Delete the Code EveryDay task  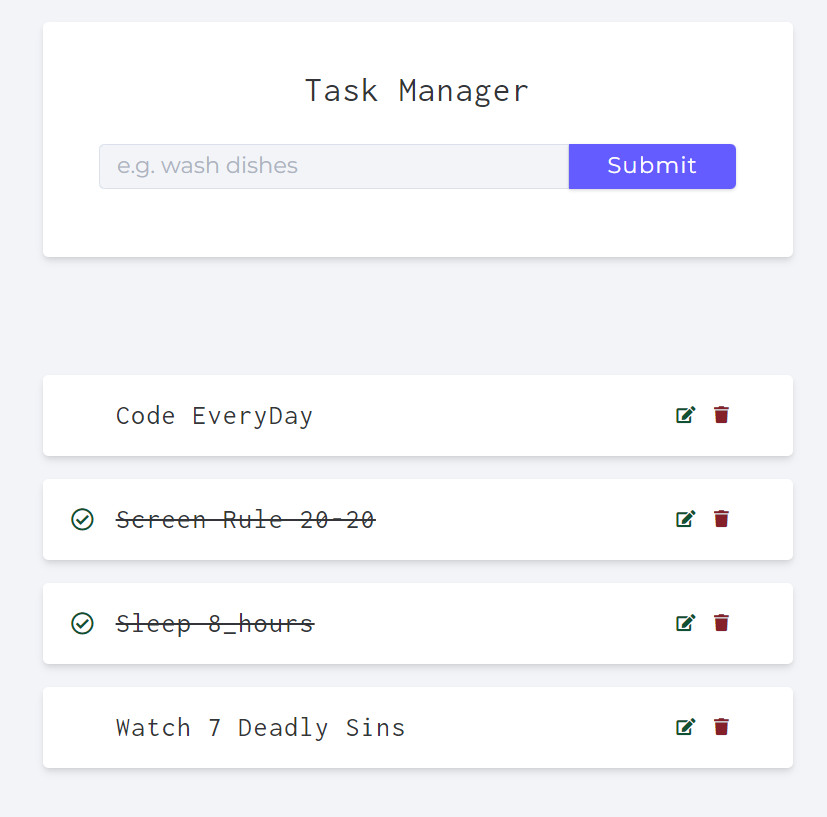pyautogui.click(x=721, y=415)
